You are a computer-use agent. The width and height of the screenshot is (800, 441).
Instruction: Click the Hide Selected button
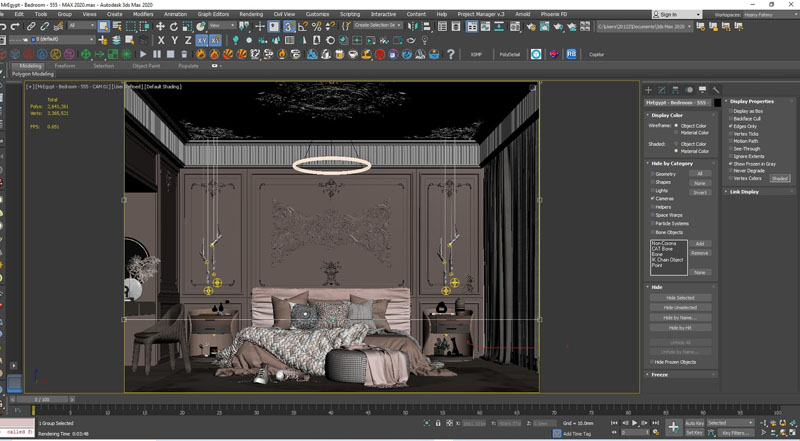pos(679,298)
